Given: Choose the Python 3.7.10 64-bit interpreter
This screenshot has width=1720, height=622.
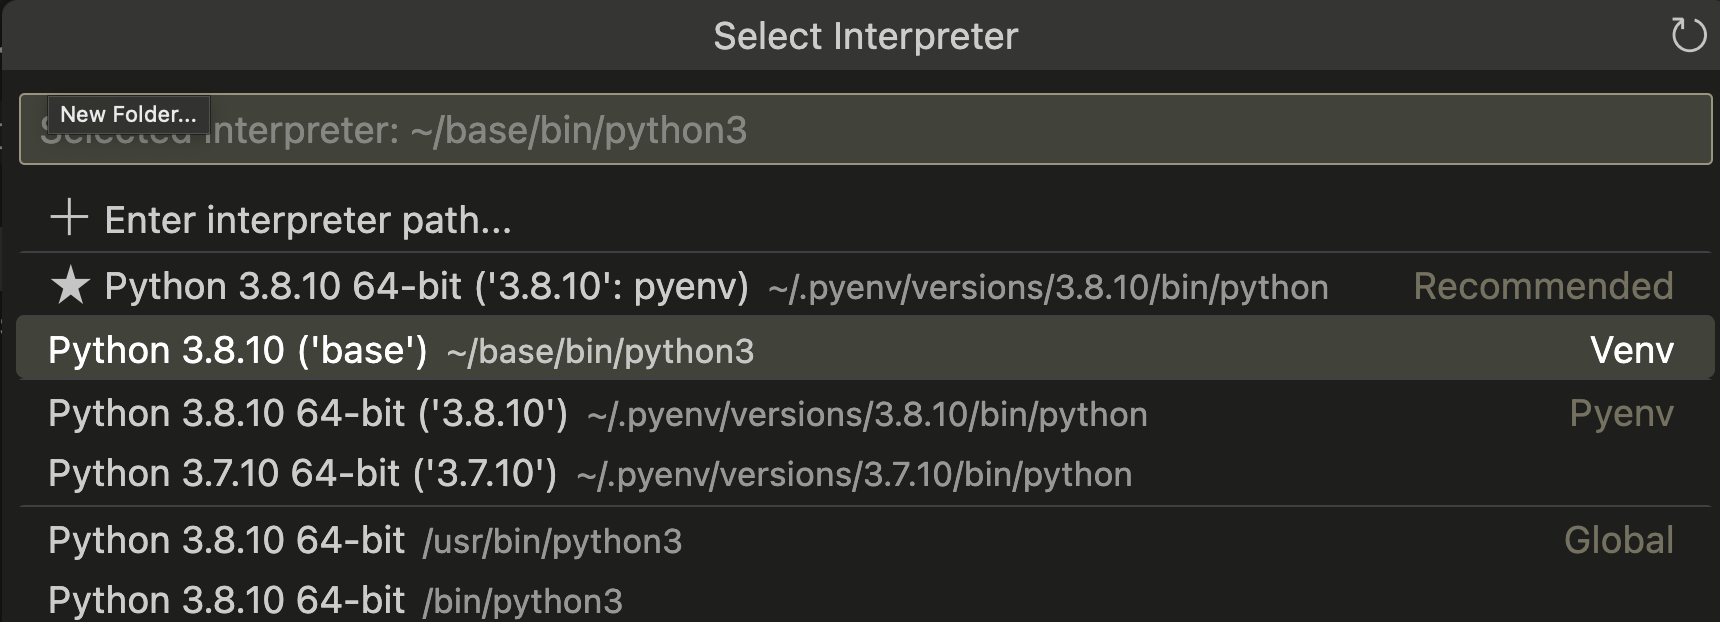Looking at the screenshot, I should [302, 474].
